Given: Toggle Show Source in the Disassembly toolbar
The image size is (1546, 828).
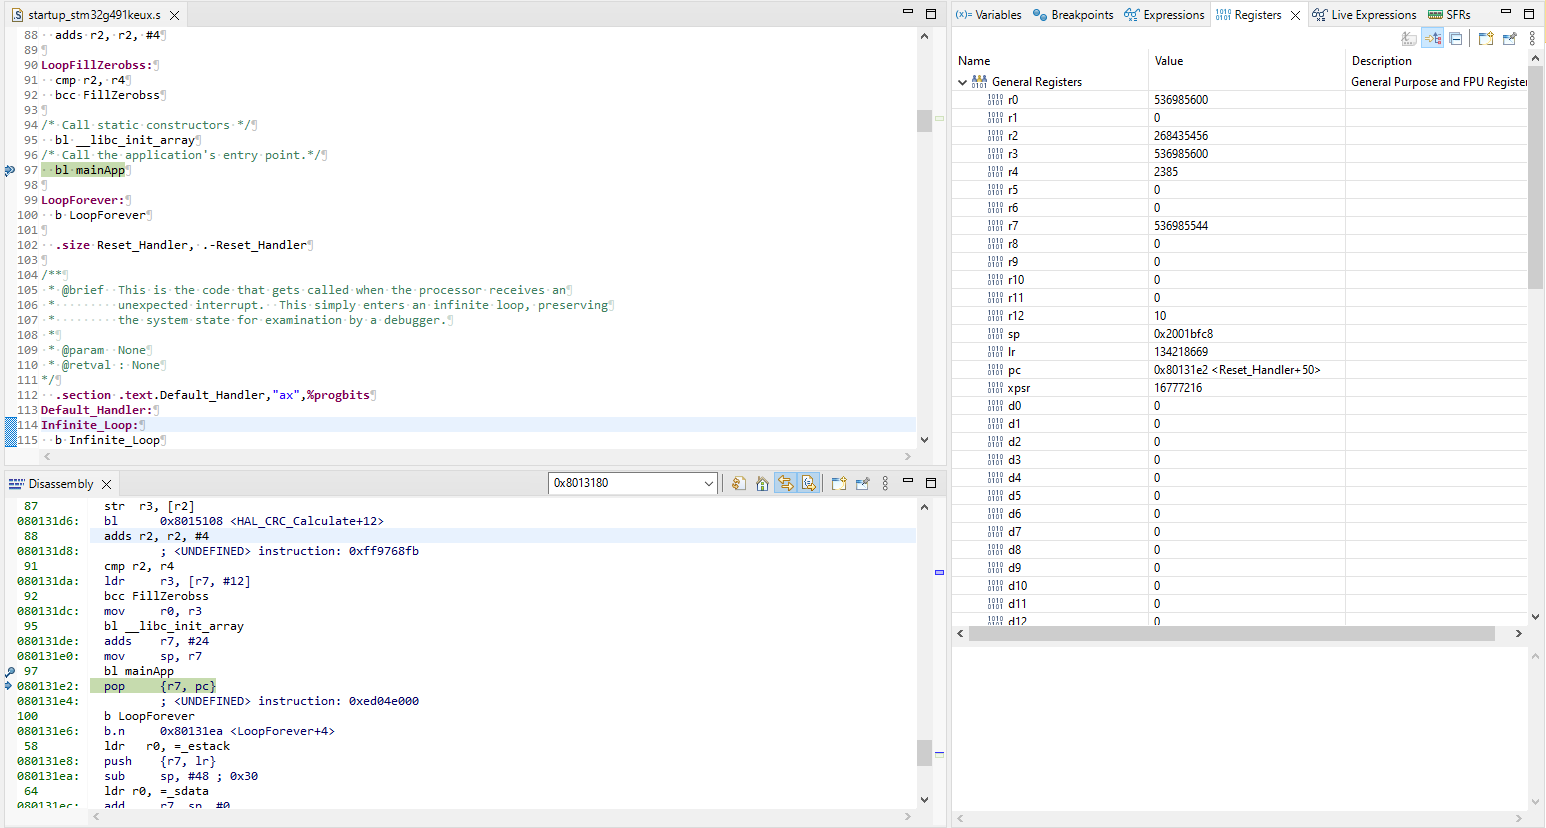Looking at the screenshot, I should pyautogui.click(x=810, y=483).
